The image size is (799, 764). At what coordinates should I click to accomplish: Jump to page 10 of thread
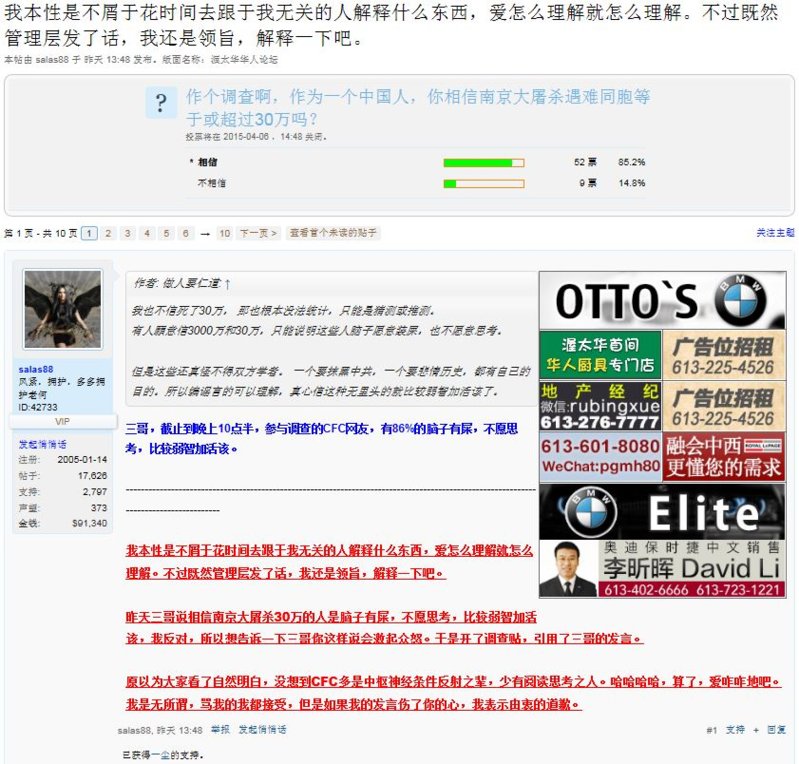pyautogui.click(x=224, y=233)
